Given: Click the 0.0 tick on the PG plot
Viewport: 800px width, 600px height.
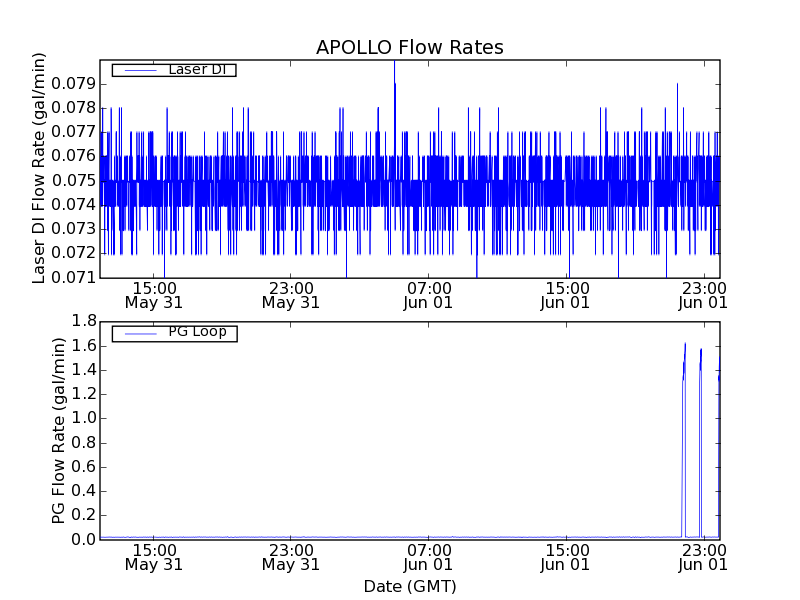Looking at the screenshot, I should pos(82,539).
